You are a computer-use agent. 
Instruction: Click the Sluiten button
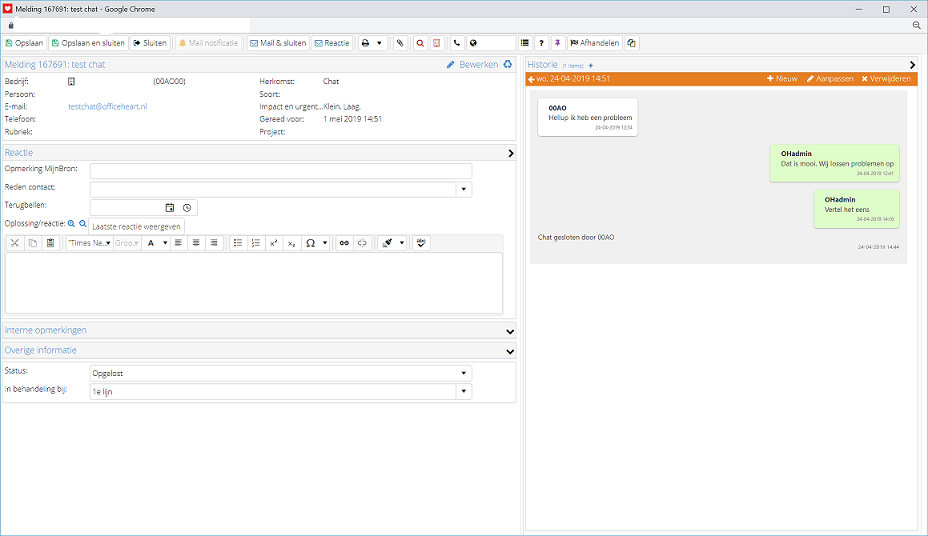click(150, 43)
